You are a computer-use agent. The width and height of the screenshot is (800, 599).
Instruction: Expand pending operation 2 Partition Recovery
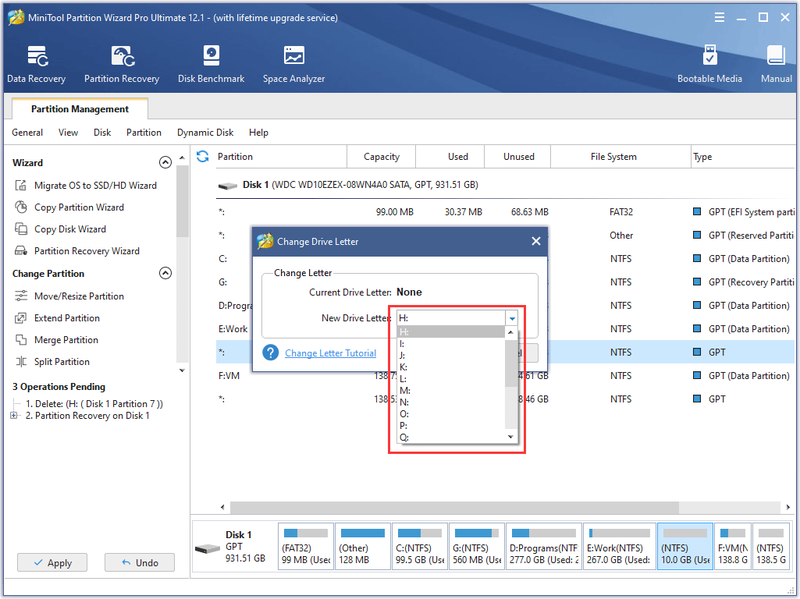tap(14, 415)
